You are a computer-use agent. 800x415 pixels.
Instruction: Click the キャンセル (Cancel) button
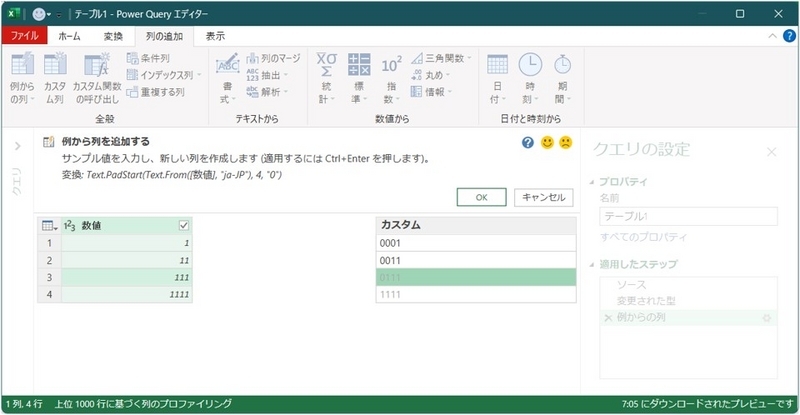(x=543, y=197)
